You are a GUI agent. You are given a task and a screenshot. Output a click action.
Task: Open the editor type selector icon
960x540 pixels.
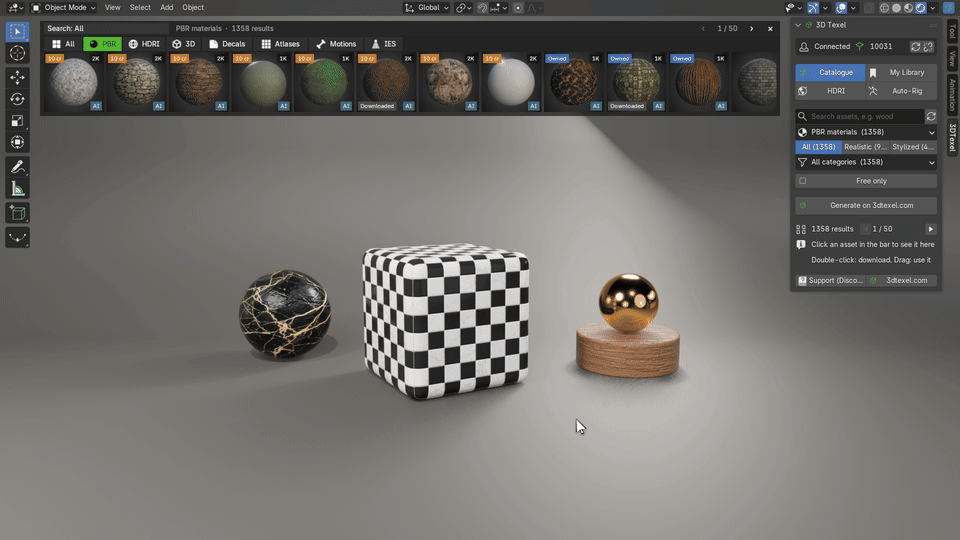click(x=15, y=8)
